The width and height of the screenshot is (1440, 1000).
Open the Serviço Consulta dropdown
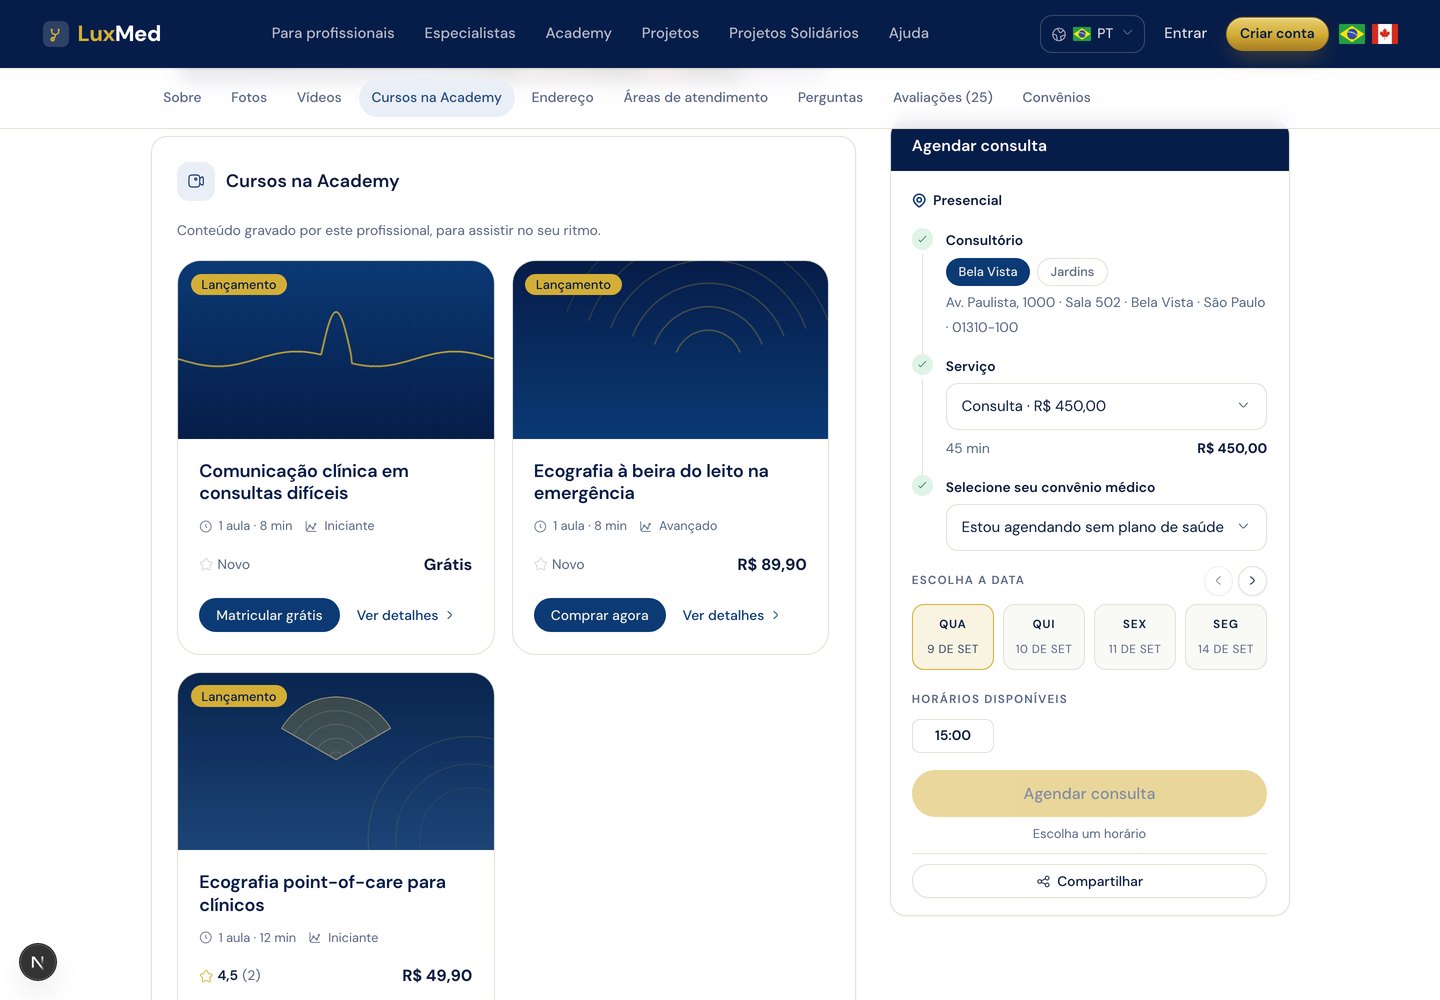coord(1106,406)
